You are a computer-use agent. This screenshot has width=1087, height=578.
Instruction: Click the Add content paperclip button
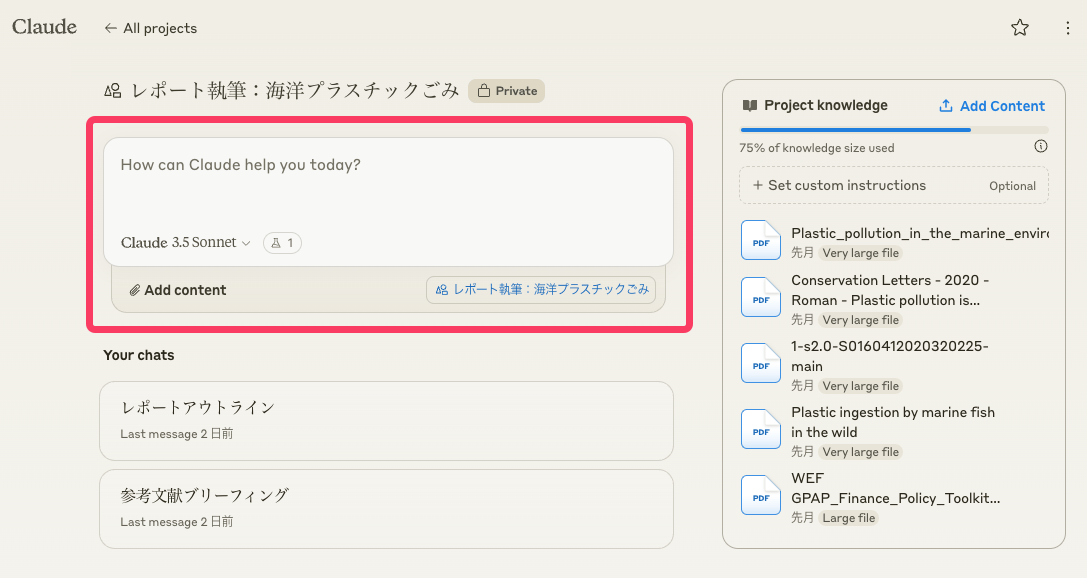coord(178,290)
